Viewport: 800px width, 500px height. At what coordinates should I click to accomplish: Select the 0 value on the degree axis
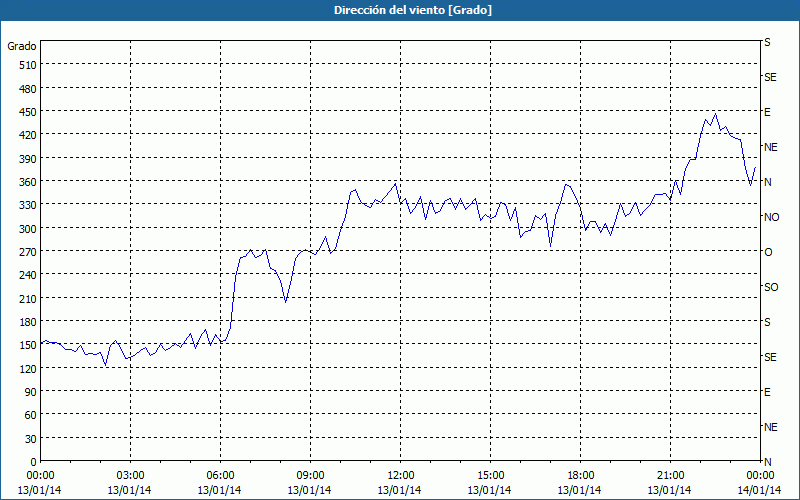[34, 462]
